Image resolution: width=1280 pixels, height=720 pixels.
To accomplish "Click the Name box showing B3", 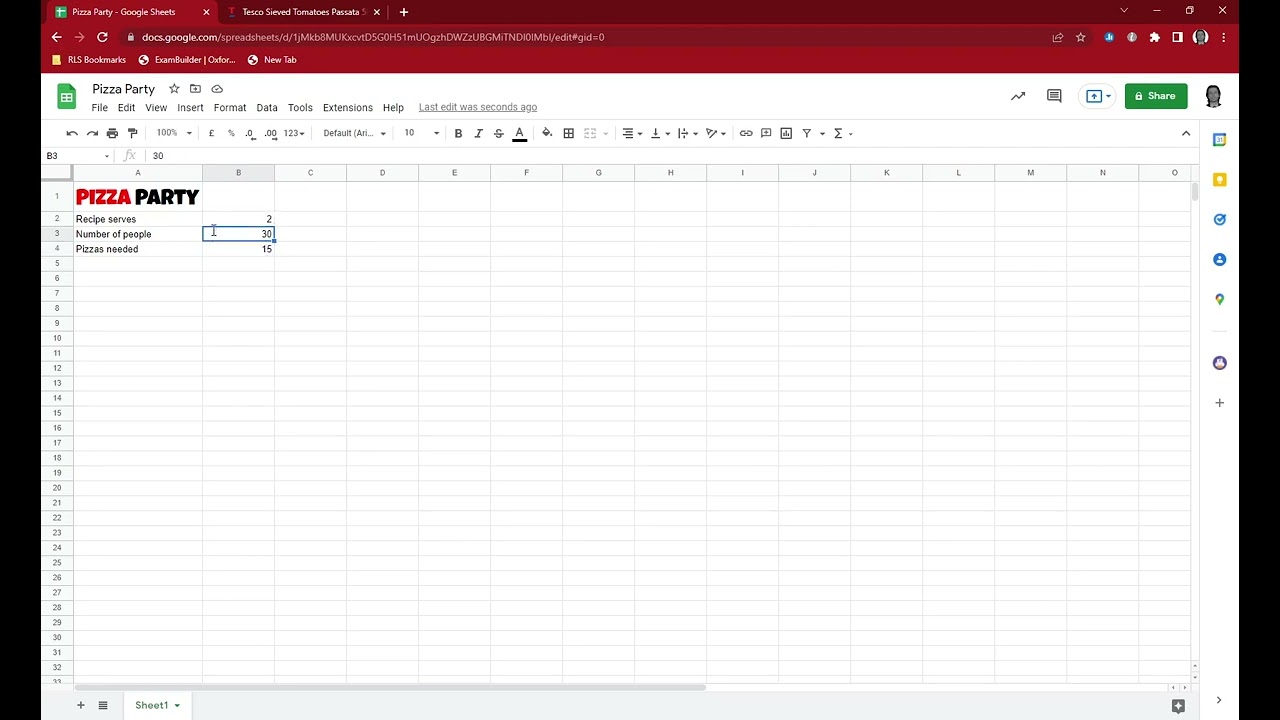I will tap(78, 156).
